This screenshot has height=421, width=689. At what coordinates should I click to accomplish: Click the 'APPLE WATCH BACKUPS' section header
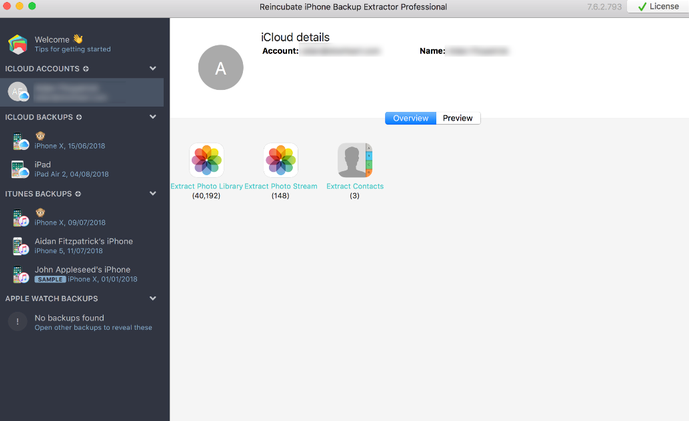[x=51, y=299]
